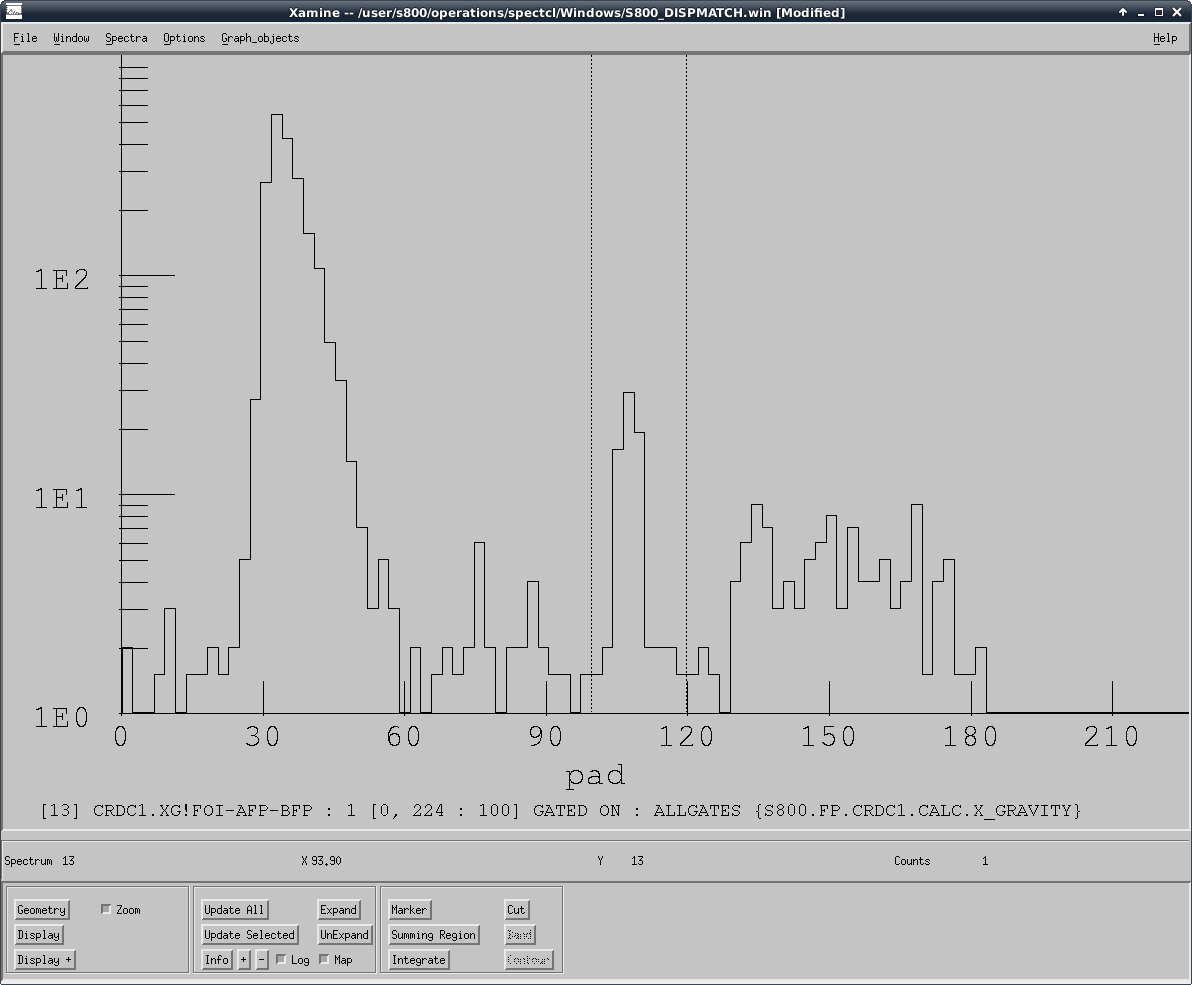Click the histogram peak near pad 108

point(629,394)
